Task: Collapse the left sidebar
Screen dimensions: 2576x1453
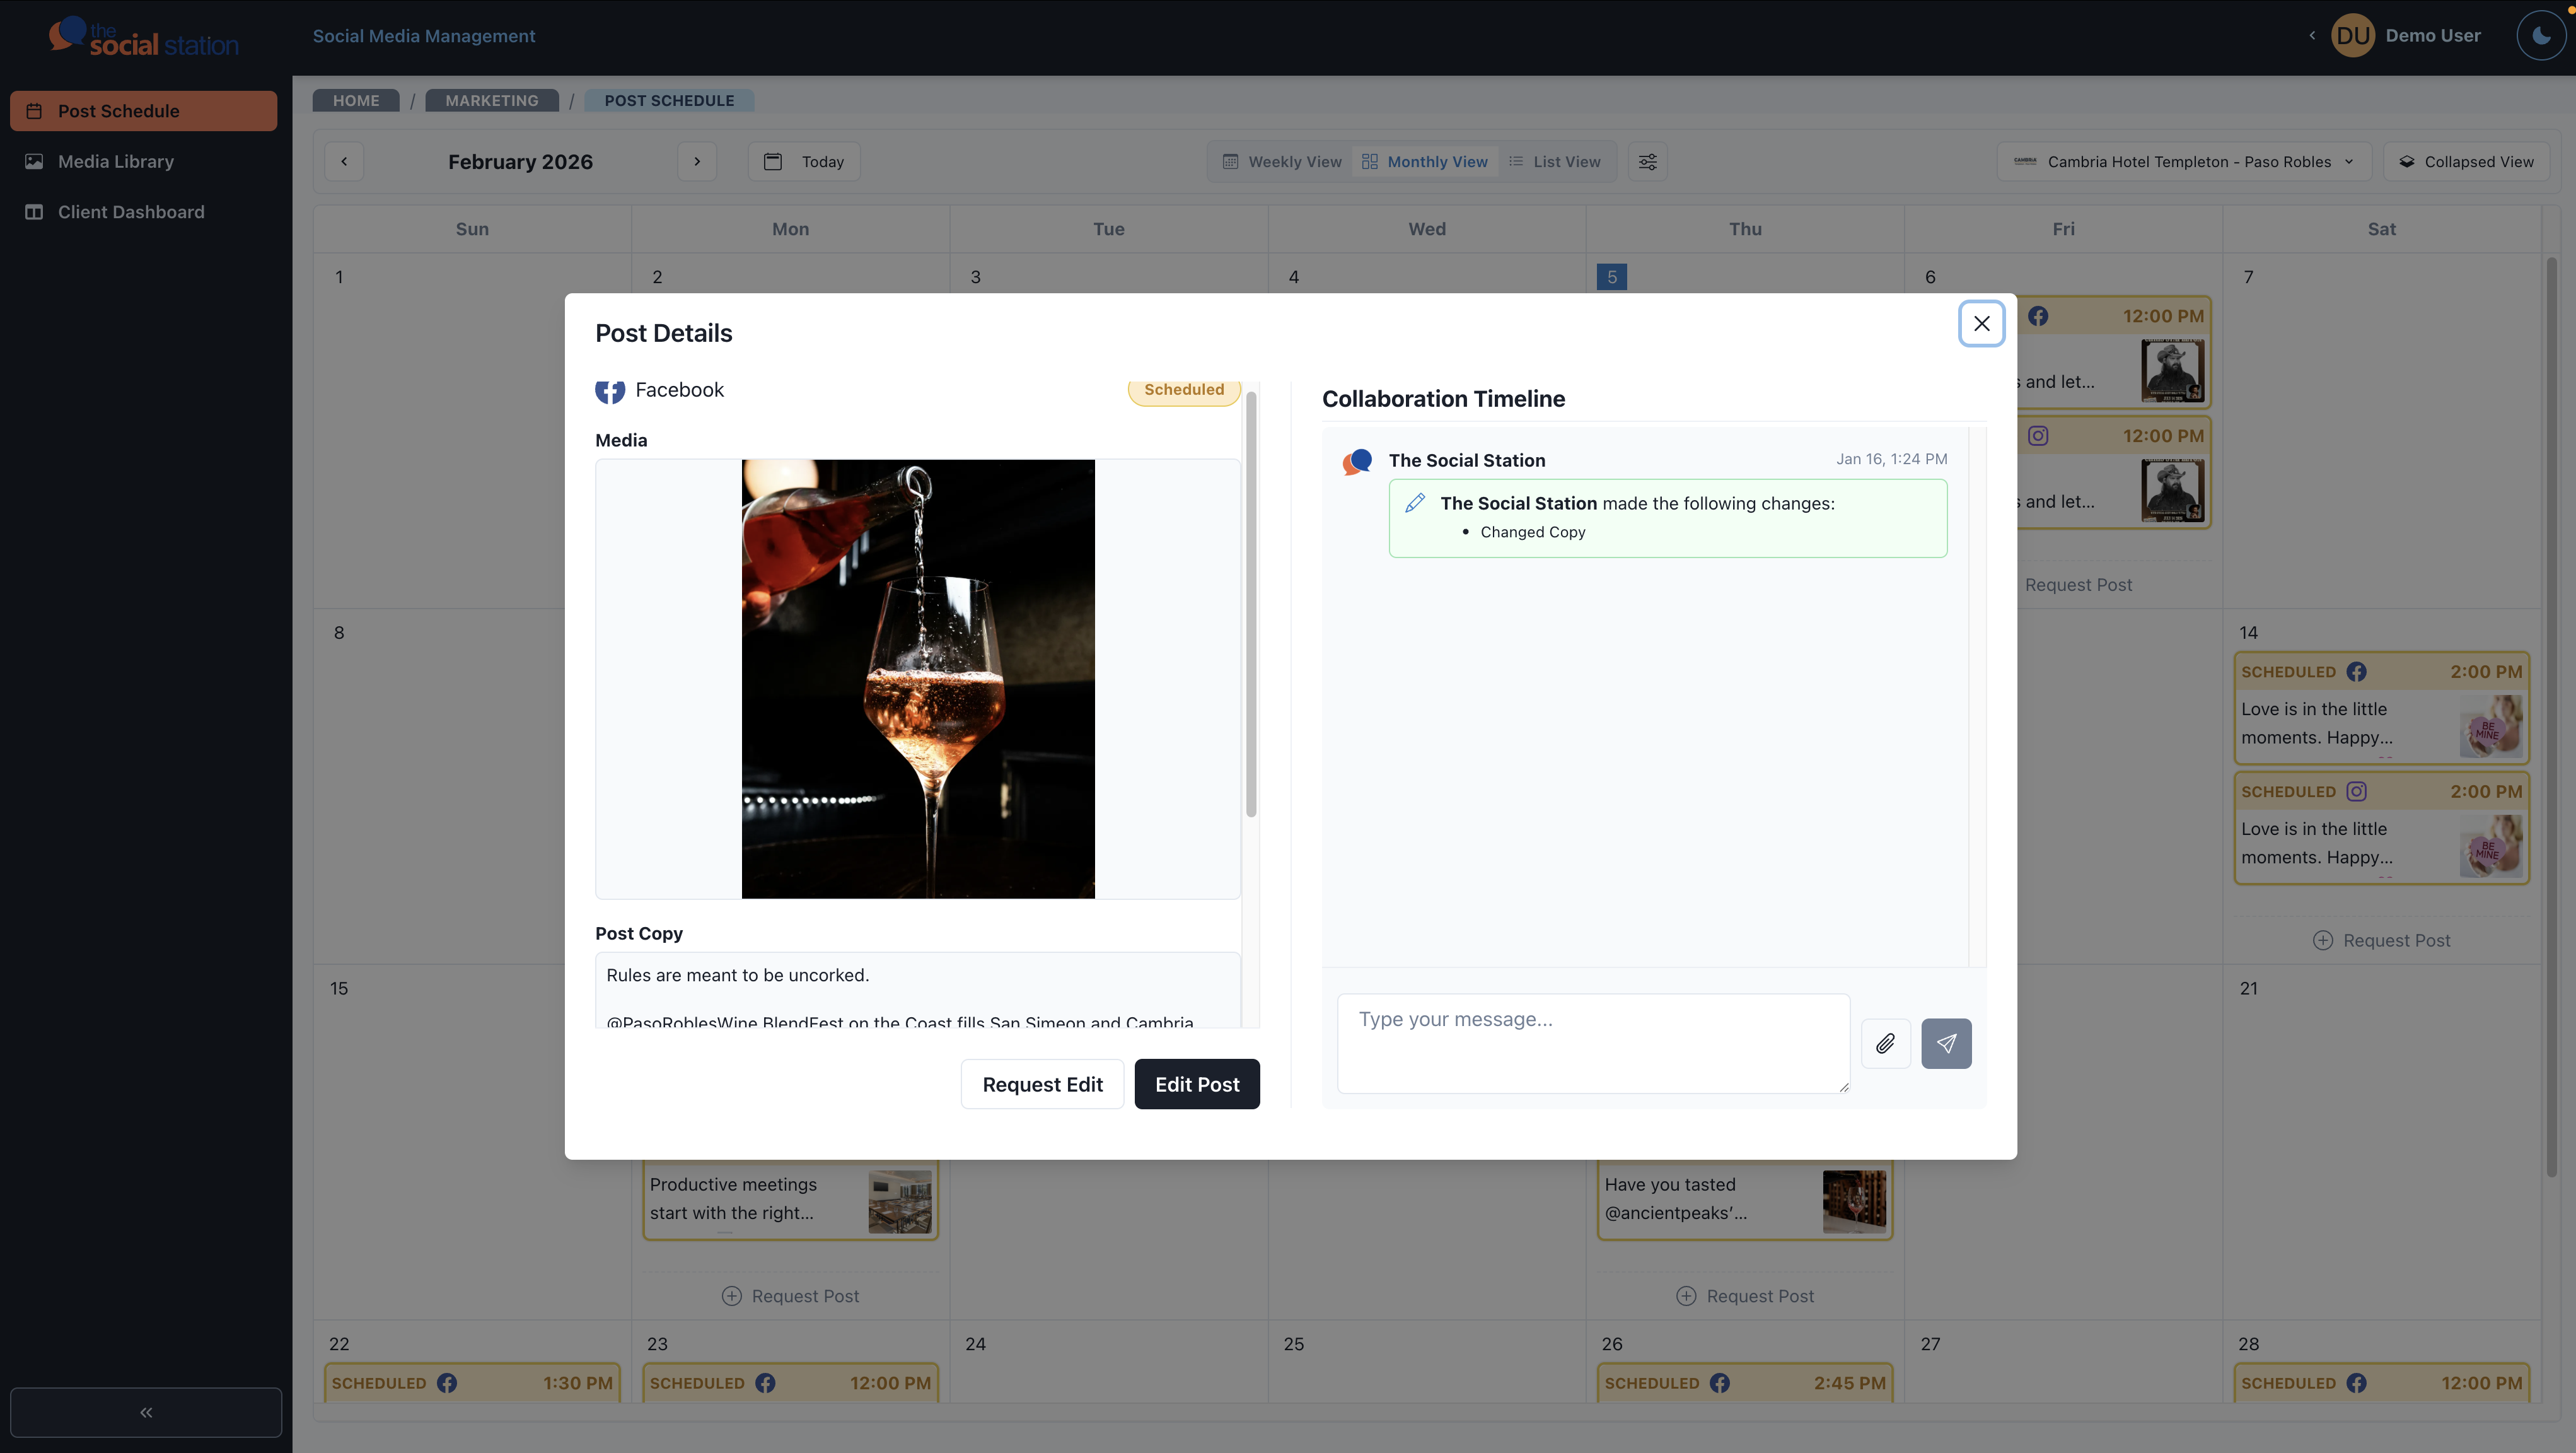Action: 145,1411
